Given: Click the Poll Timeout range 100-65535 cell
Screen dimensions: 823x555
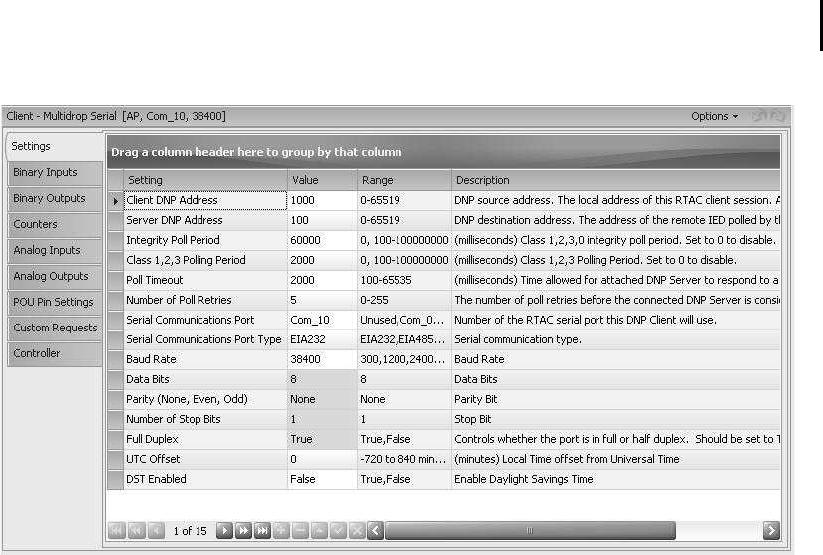Looking at the screenshot, I should pos(404,280).
